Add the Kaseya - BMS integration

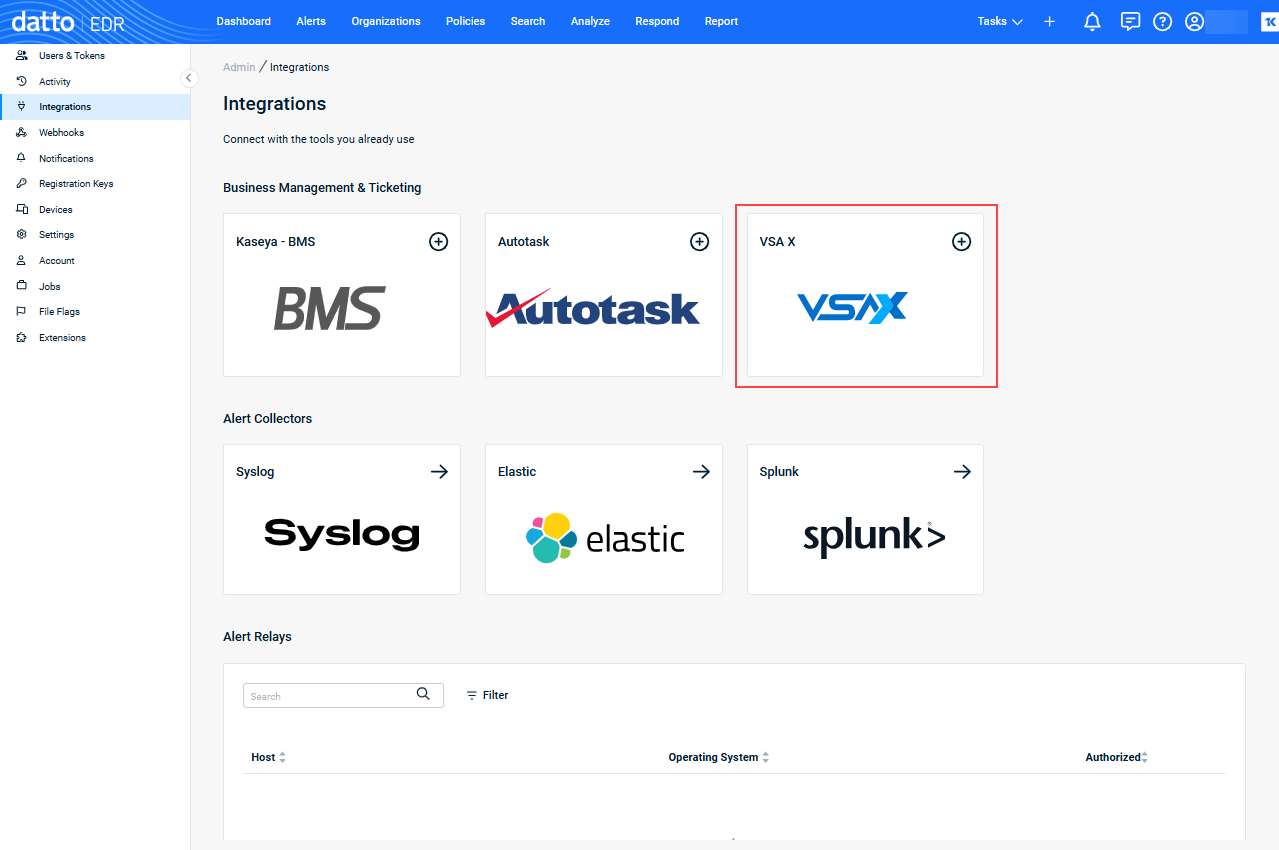(x=438, y=241)
